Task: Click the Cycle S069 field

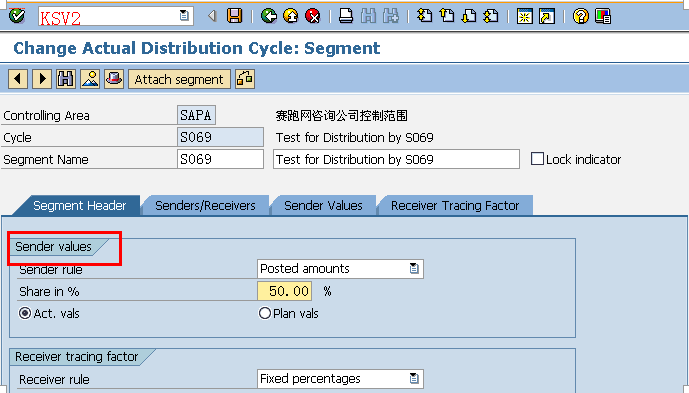Action: click(221, 137)
